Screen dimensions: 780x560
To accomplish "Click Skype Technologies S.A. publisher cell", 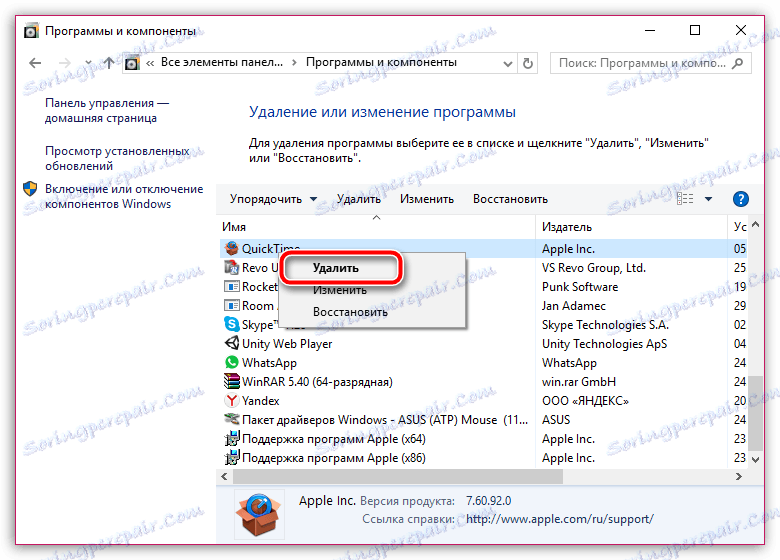I will click(605, 325).
